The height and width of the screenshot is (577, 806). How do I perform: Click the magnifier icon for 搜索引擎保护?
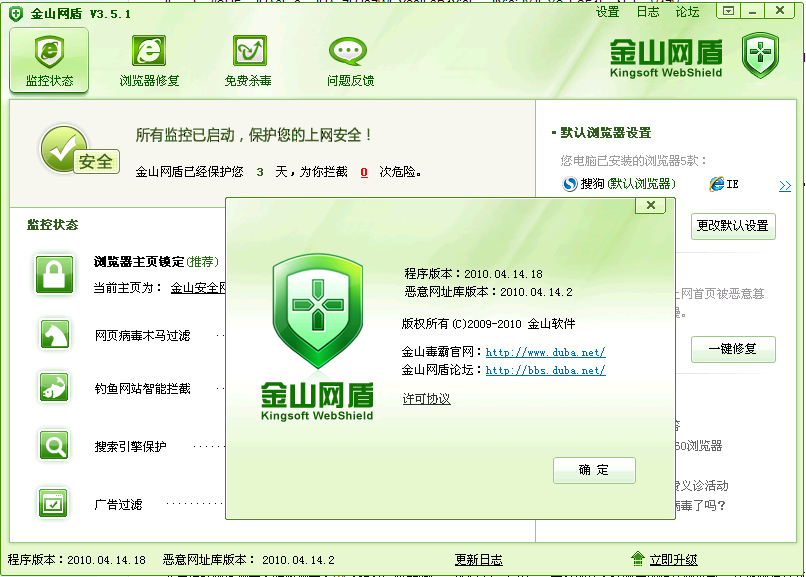54,445
